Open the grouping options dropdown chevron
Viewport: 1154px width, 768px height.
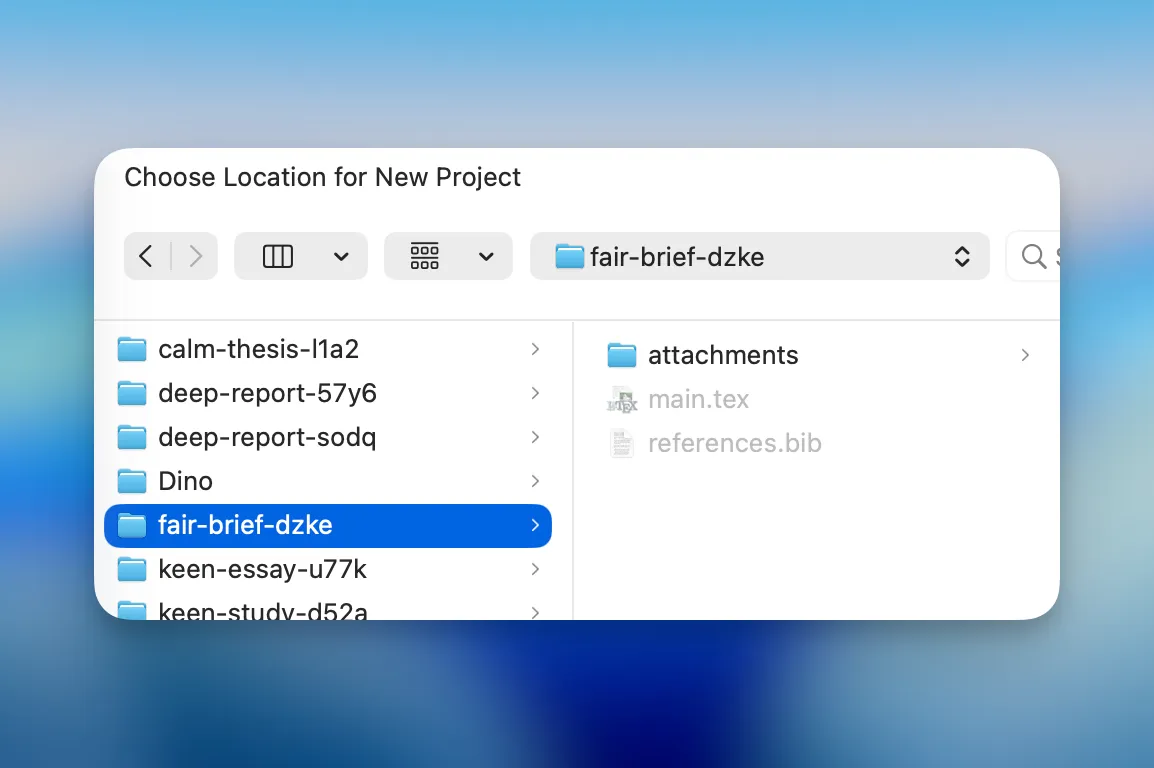pyautogui.click(x=486, y=257)
